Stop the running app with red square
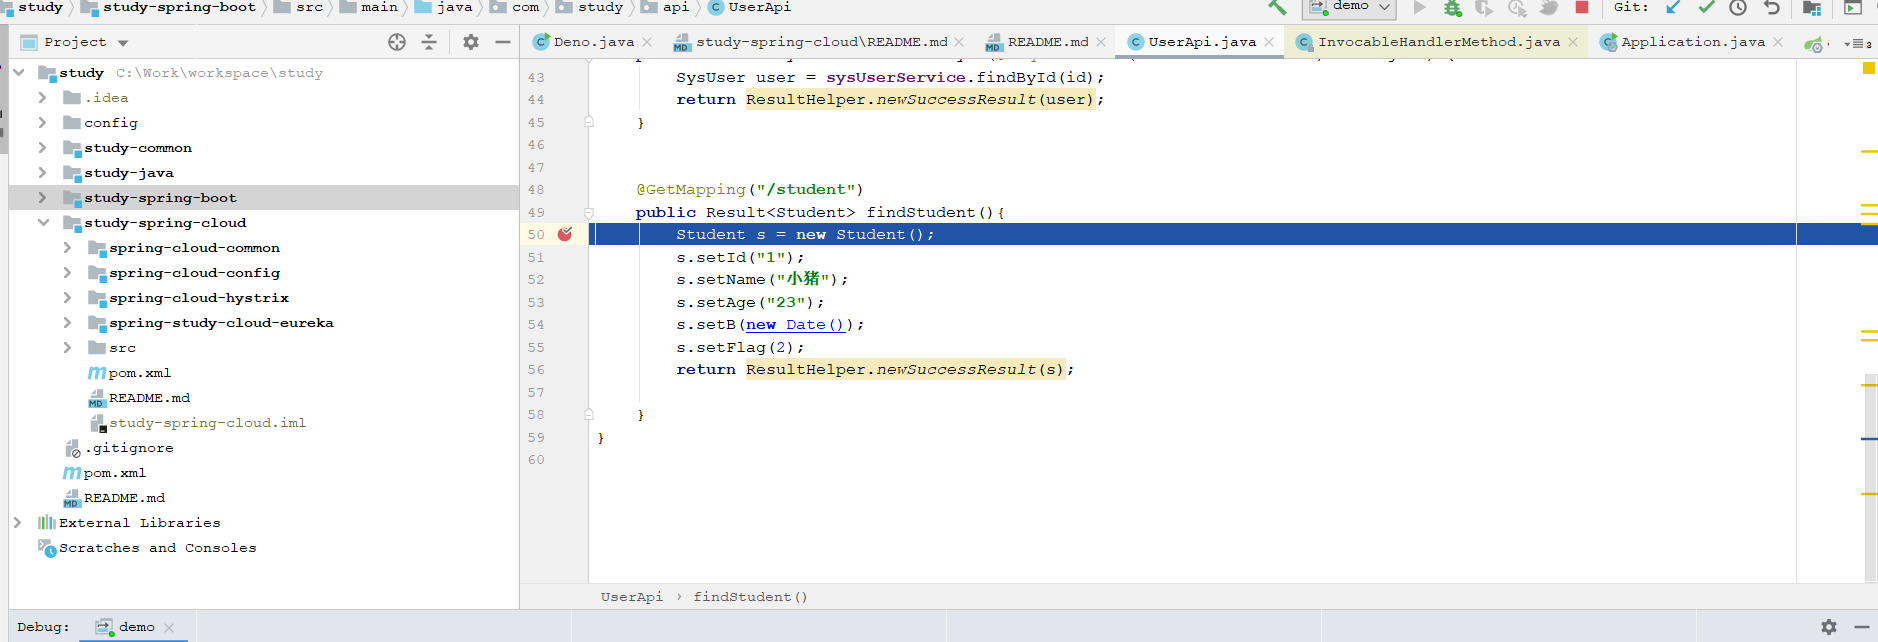1878x642 pixels. [1582, 7]
